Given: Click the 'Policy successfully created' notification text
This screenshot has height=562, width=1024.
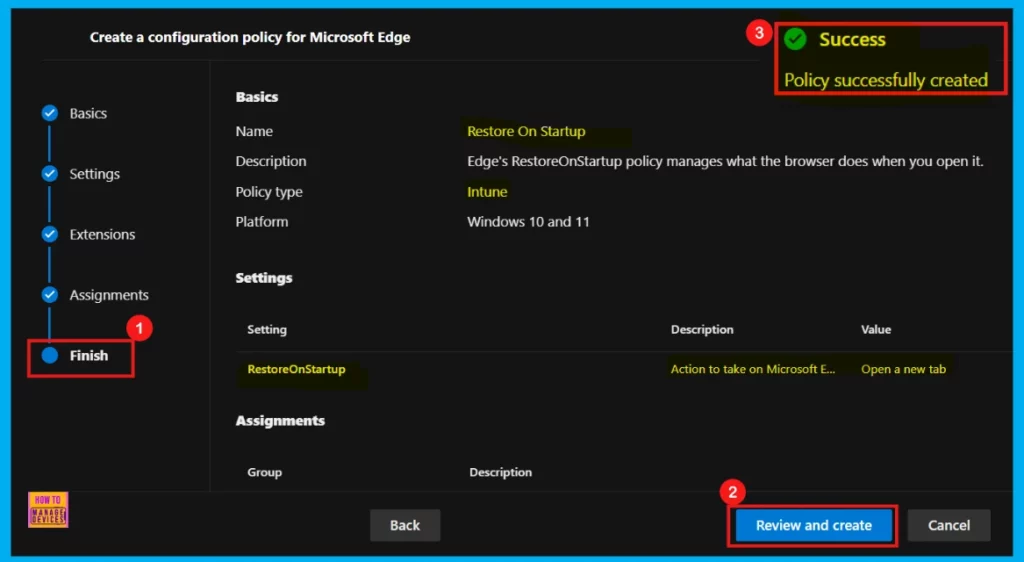Looking at the screenshot, I should click(x=886, y=80).
